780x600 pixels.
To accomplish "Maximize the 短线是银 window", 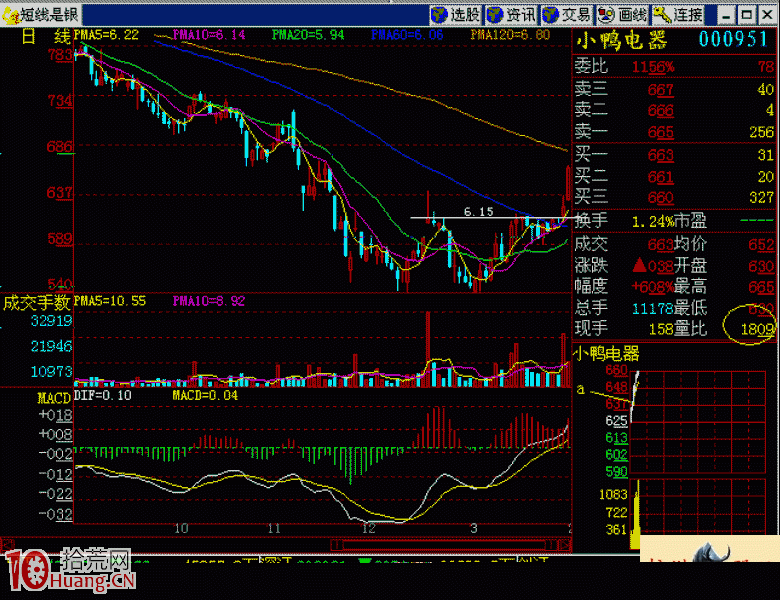I will pos(747,16).
